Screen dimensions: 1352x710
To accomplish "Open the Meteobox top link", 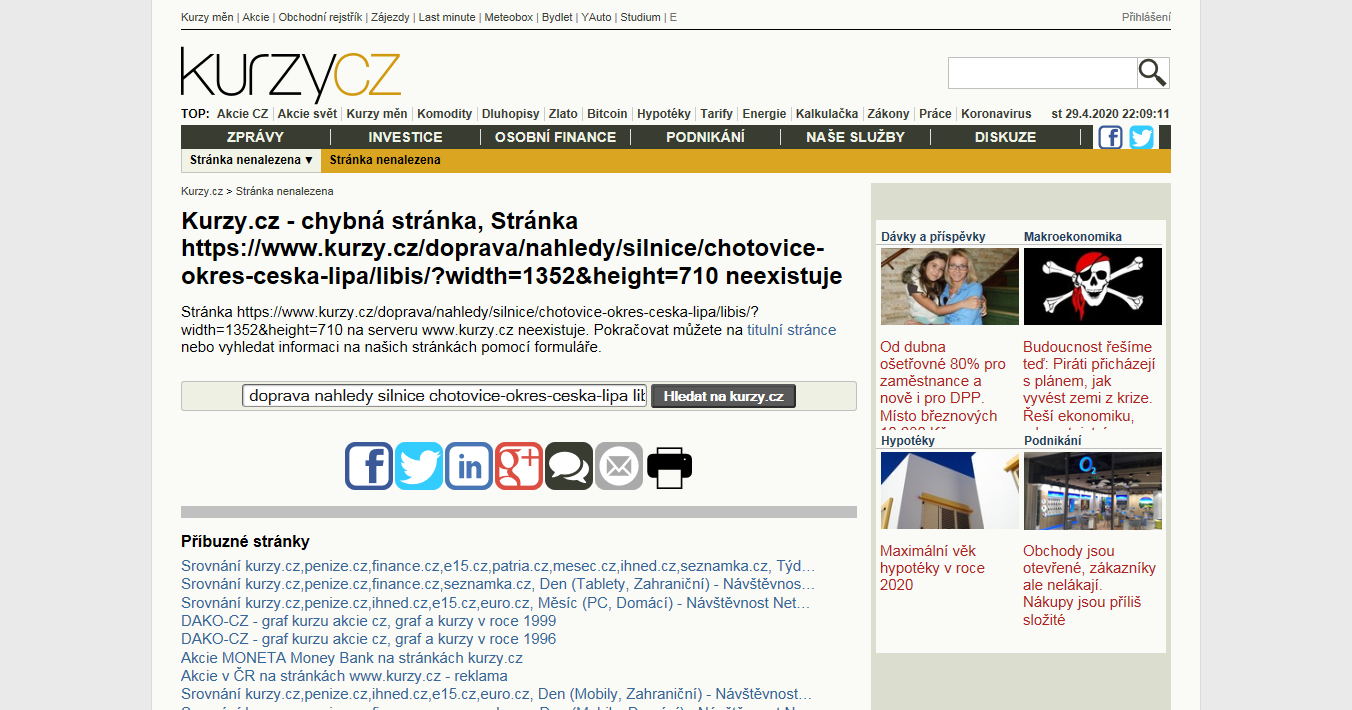I will tap(509, 17).
